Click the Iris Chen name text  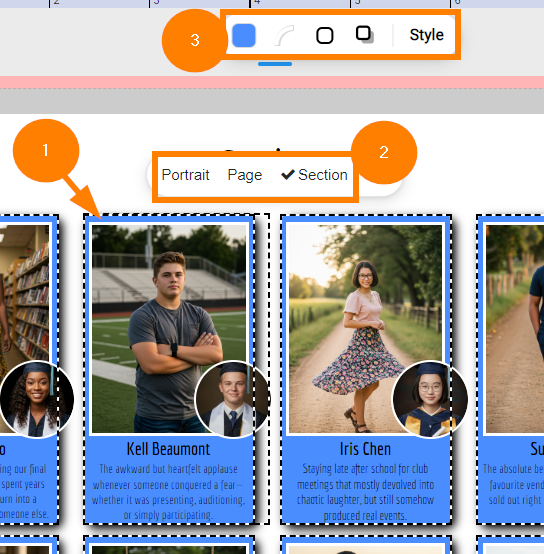click(365, 449)
